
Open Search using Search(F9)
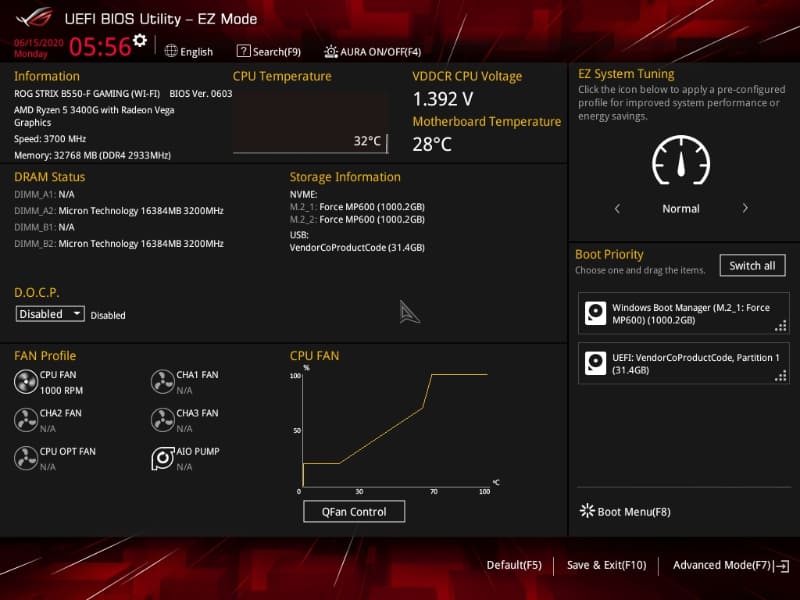(x=268, y=51)
